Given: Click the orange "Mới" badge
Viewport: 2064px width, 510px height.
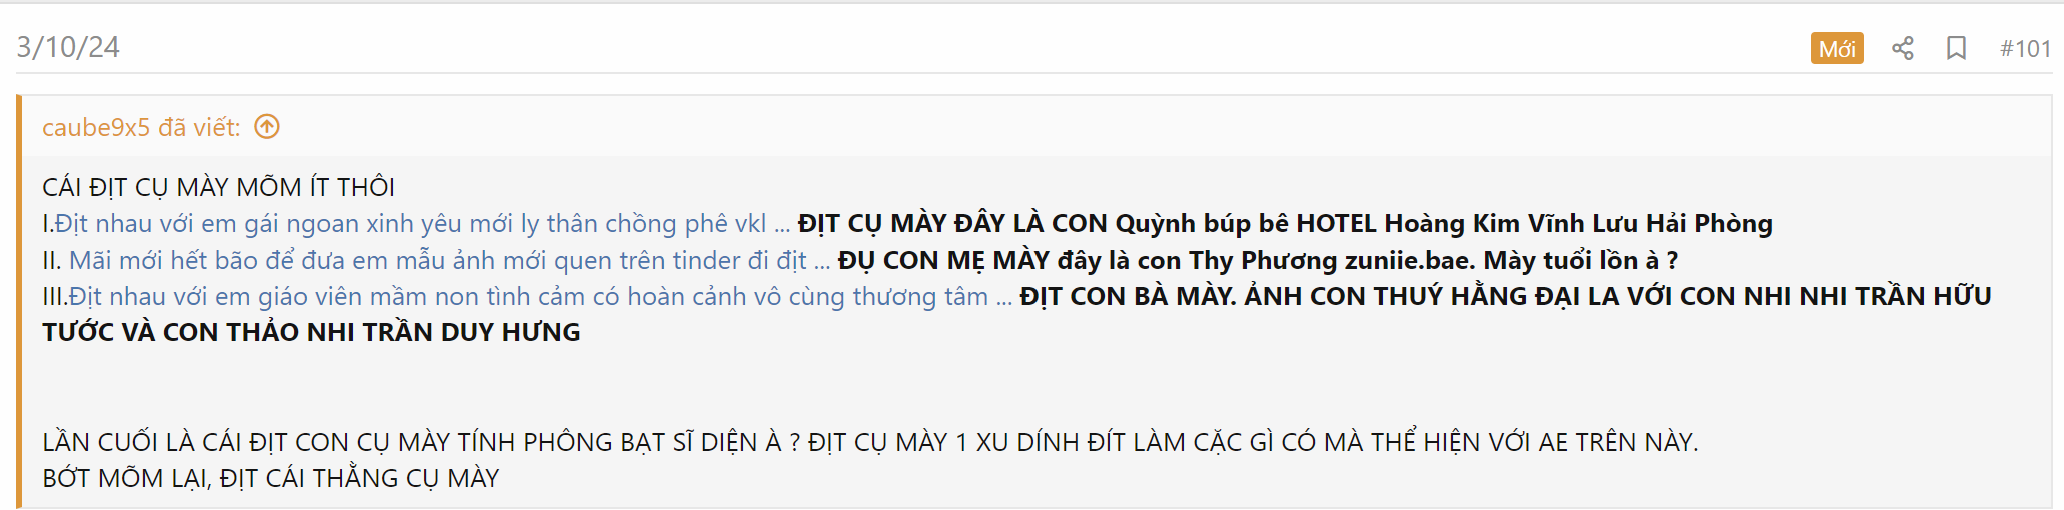Looking at the screenshot, I should tap(1837, 48).
